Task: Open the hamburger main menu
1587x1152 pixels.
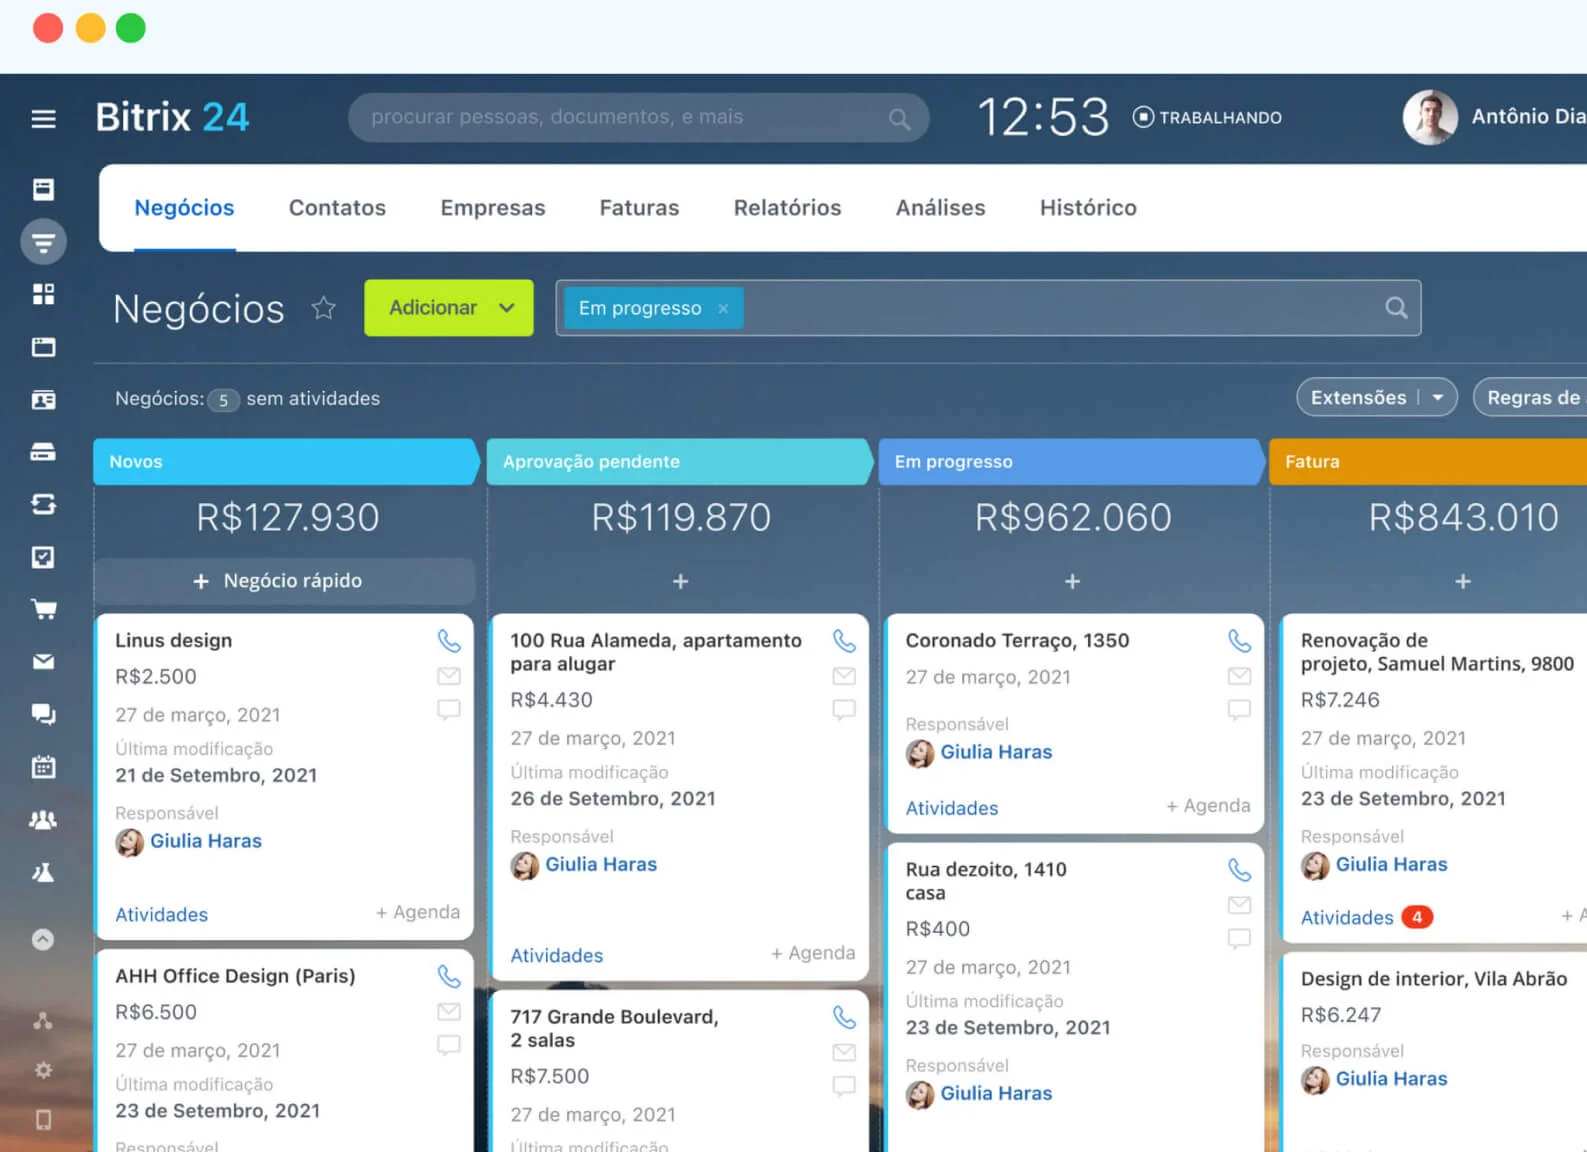Action: coord(43,119)
